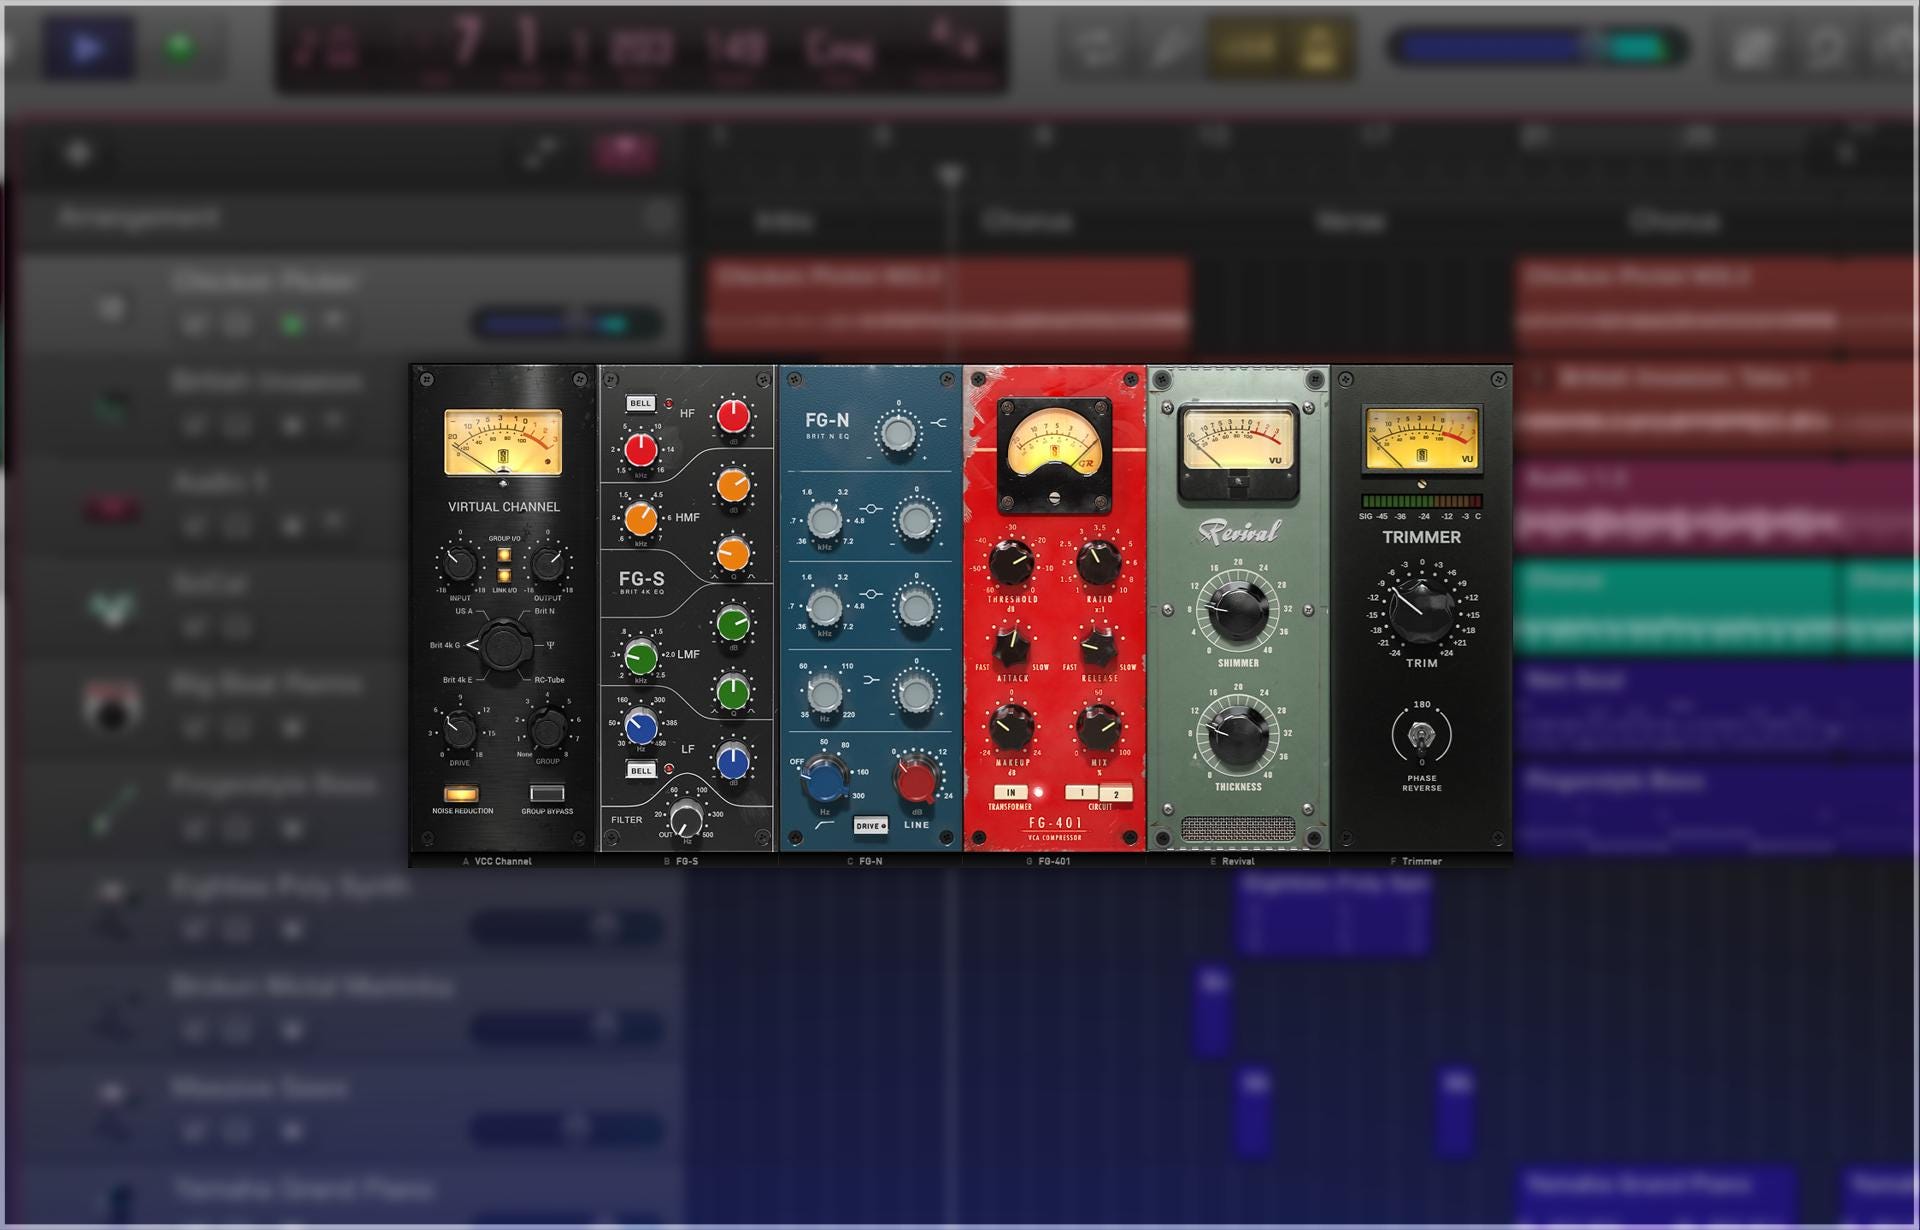The image size is (1920, 1230).
Task: Click the blue LF gain knob on FG-S
Action: point(733,762)
